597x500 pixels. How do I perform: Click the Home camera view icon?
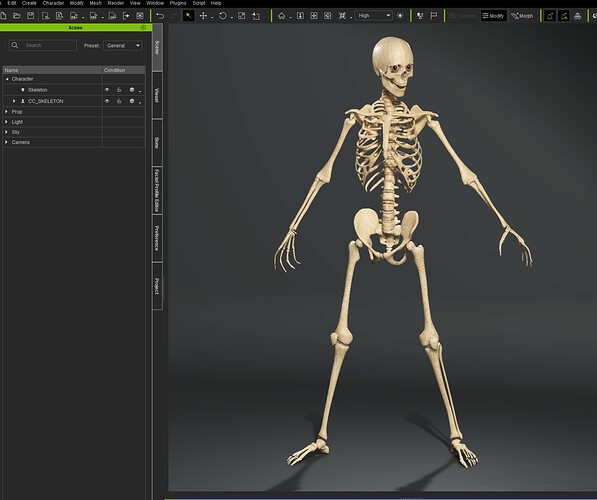coord(281,16)
